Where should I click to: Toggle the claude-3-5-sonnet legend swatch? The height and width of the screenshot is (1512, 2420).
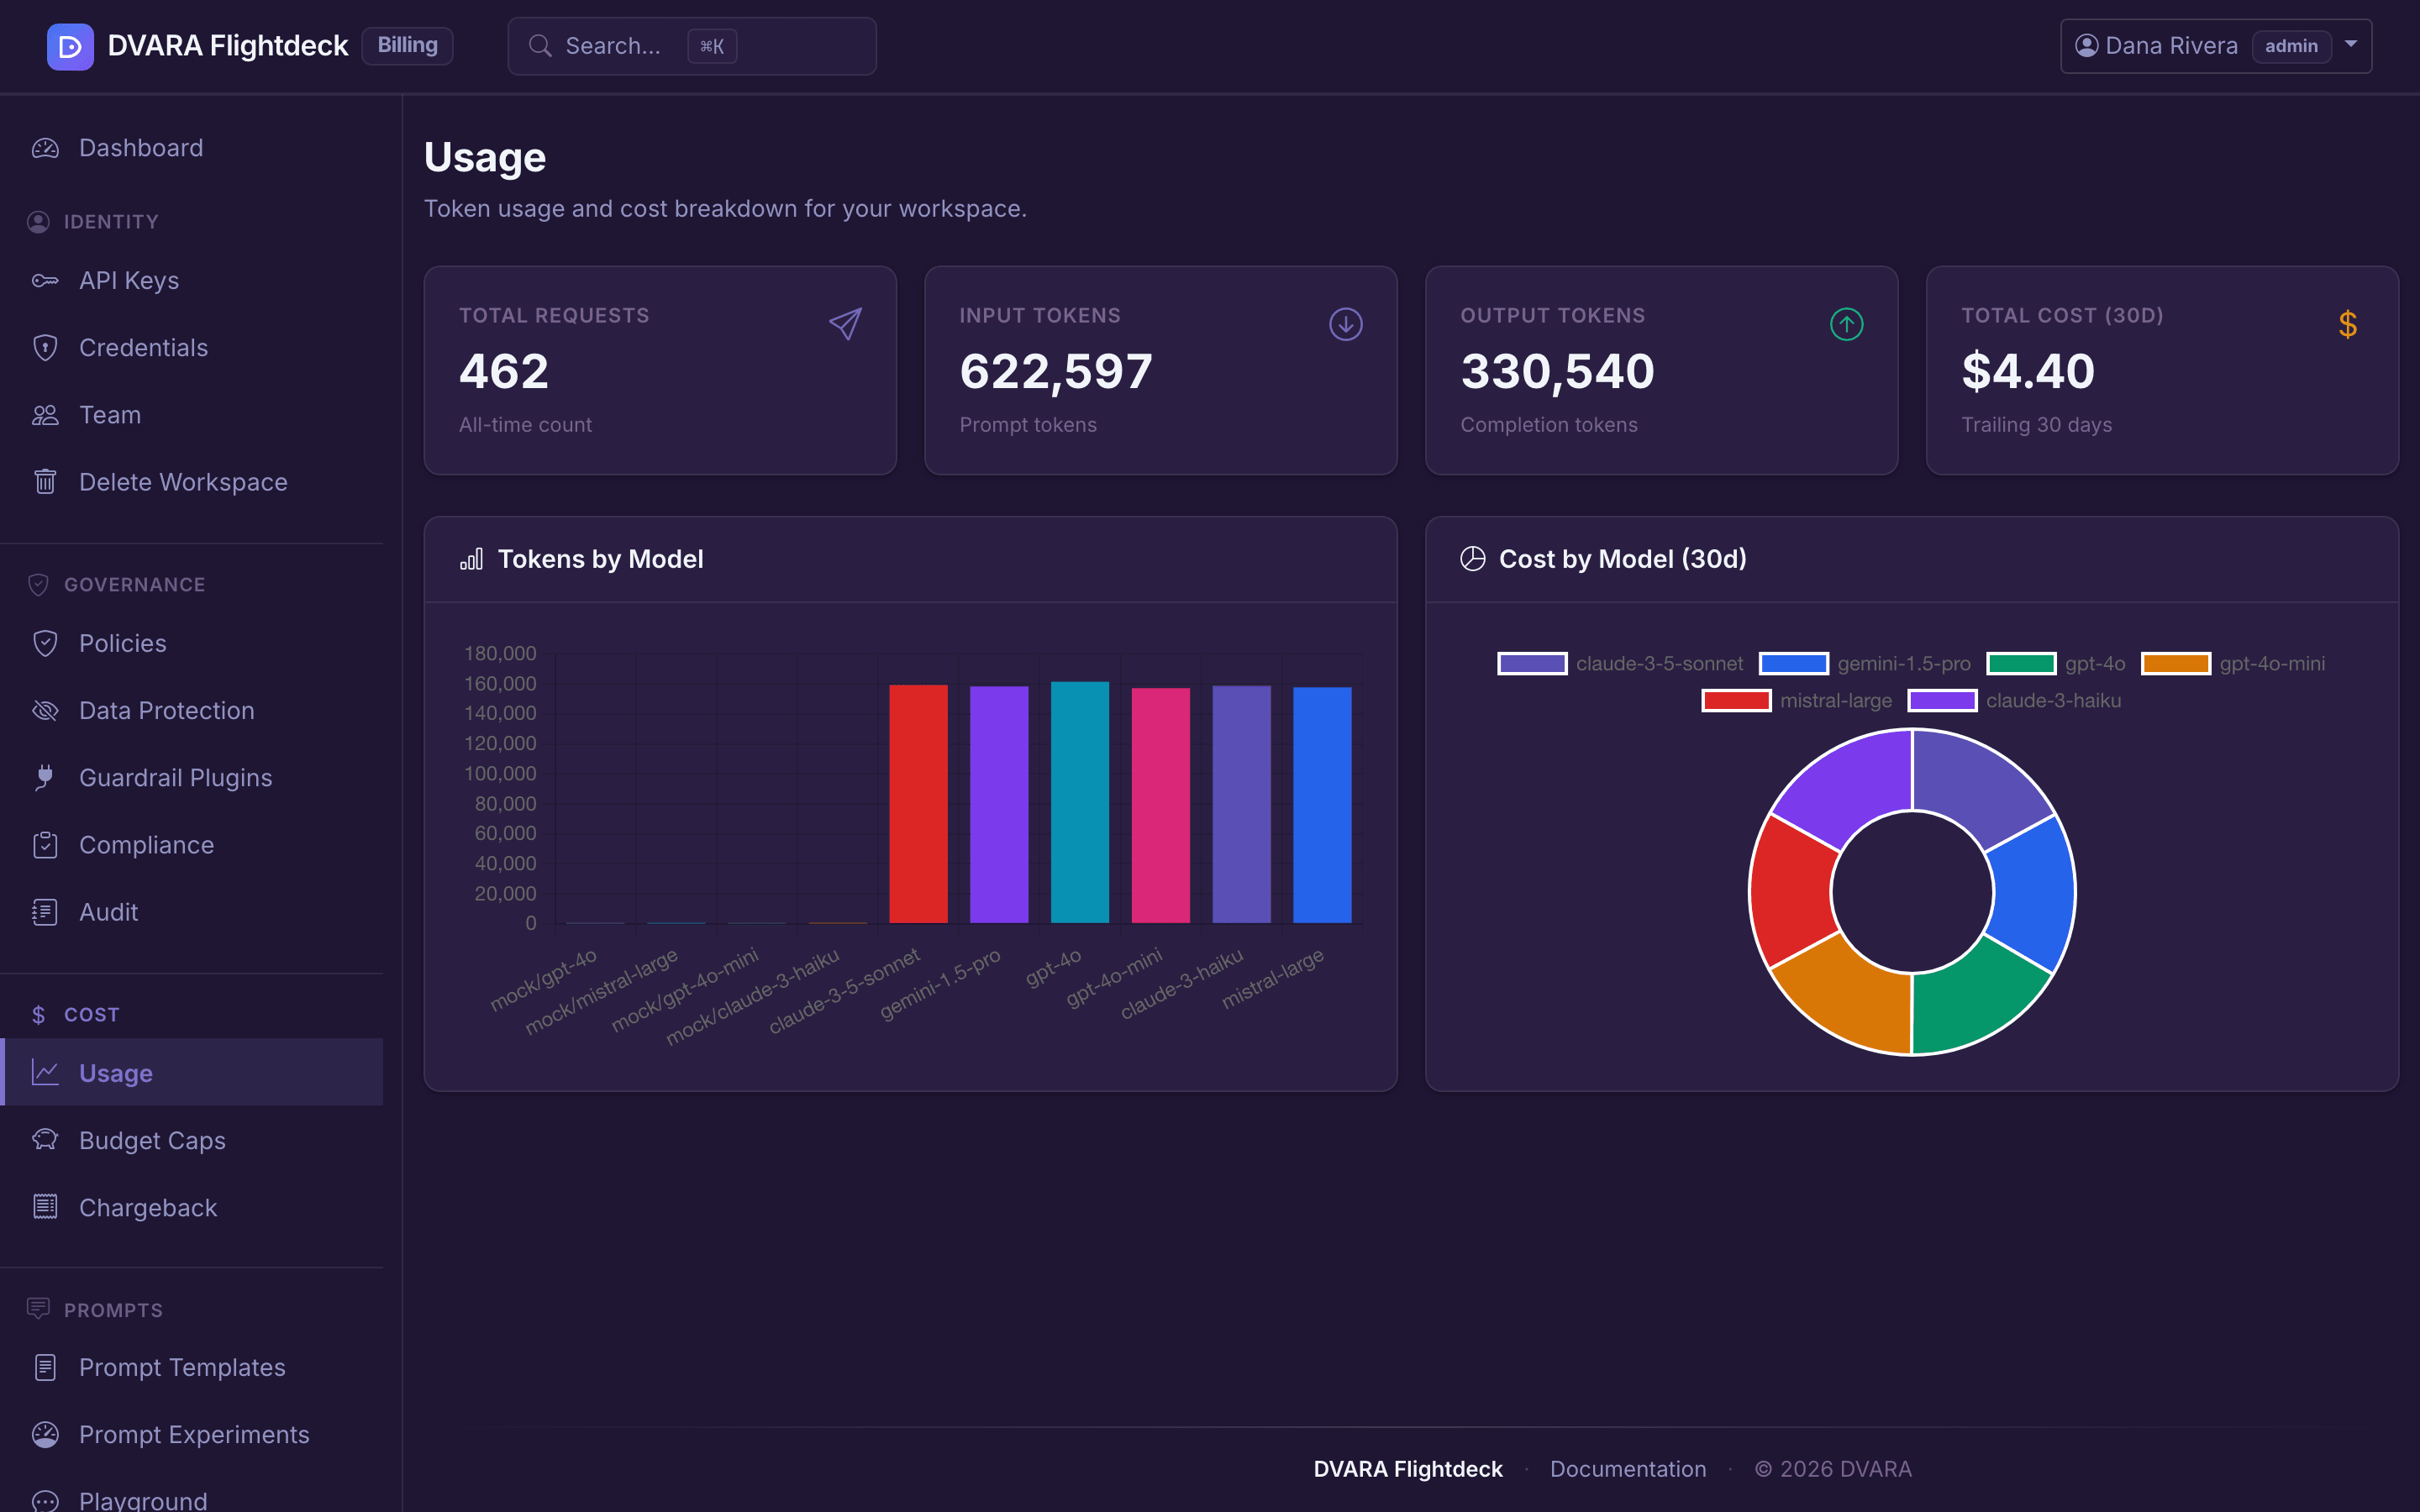tap(1532, 664)
